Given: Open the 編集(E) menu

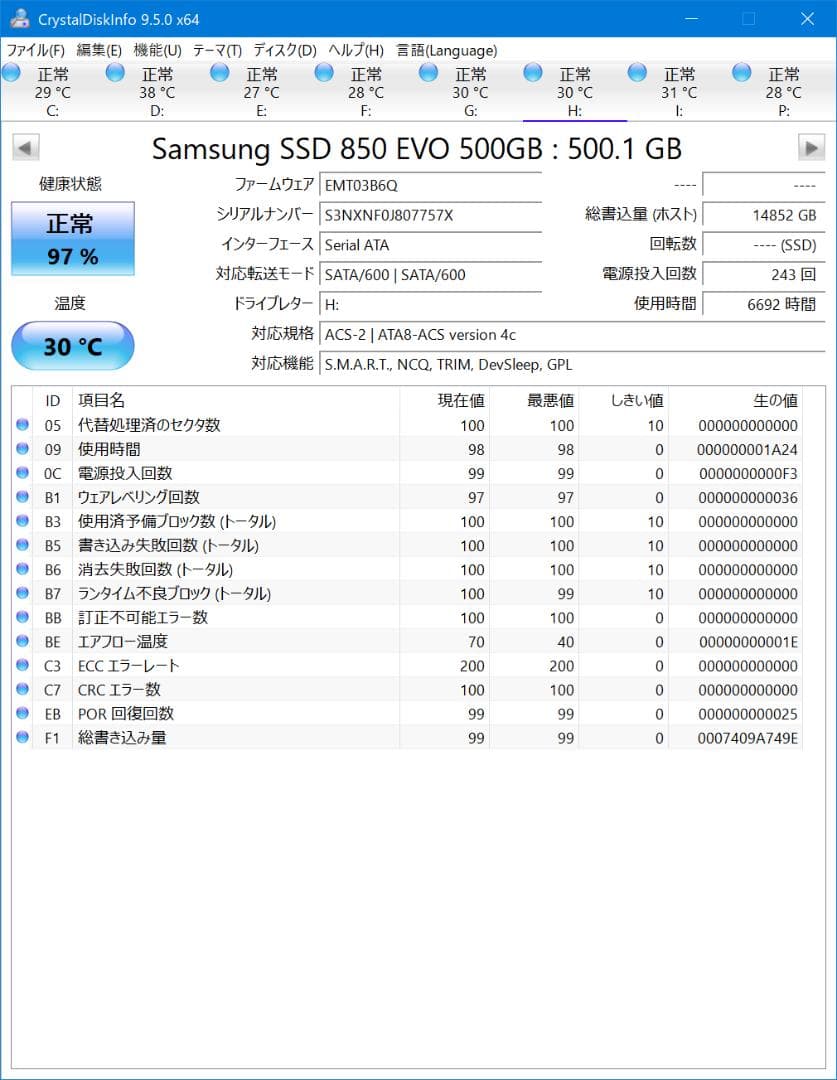Looking at the screenshot, I should coord(99,50).
